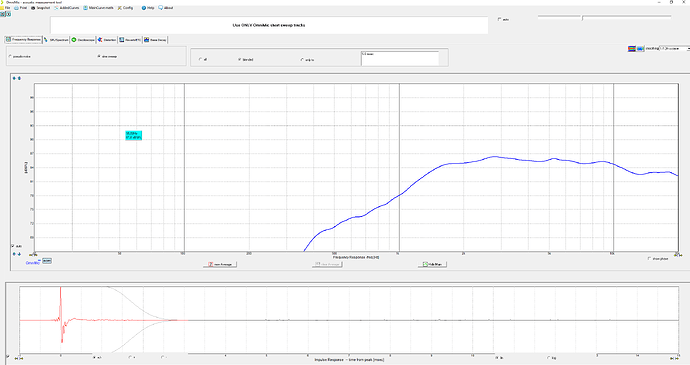Viewport: 690px width, 365px height.
Task: Open the File menu
Action: [x=6, y=8]
